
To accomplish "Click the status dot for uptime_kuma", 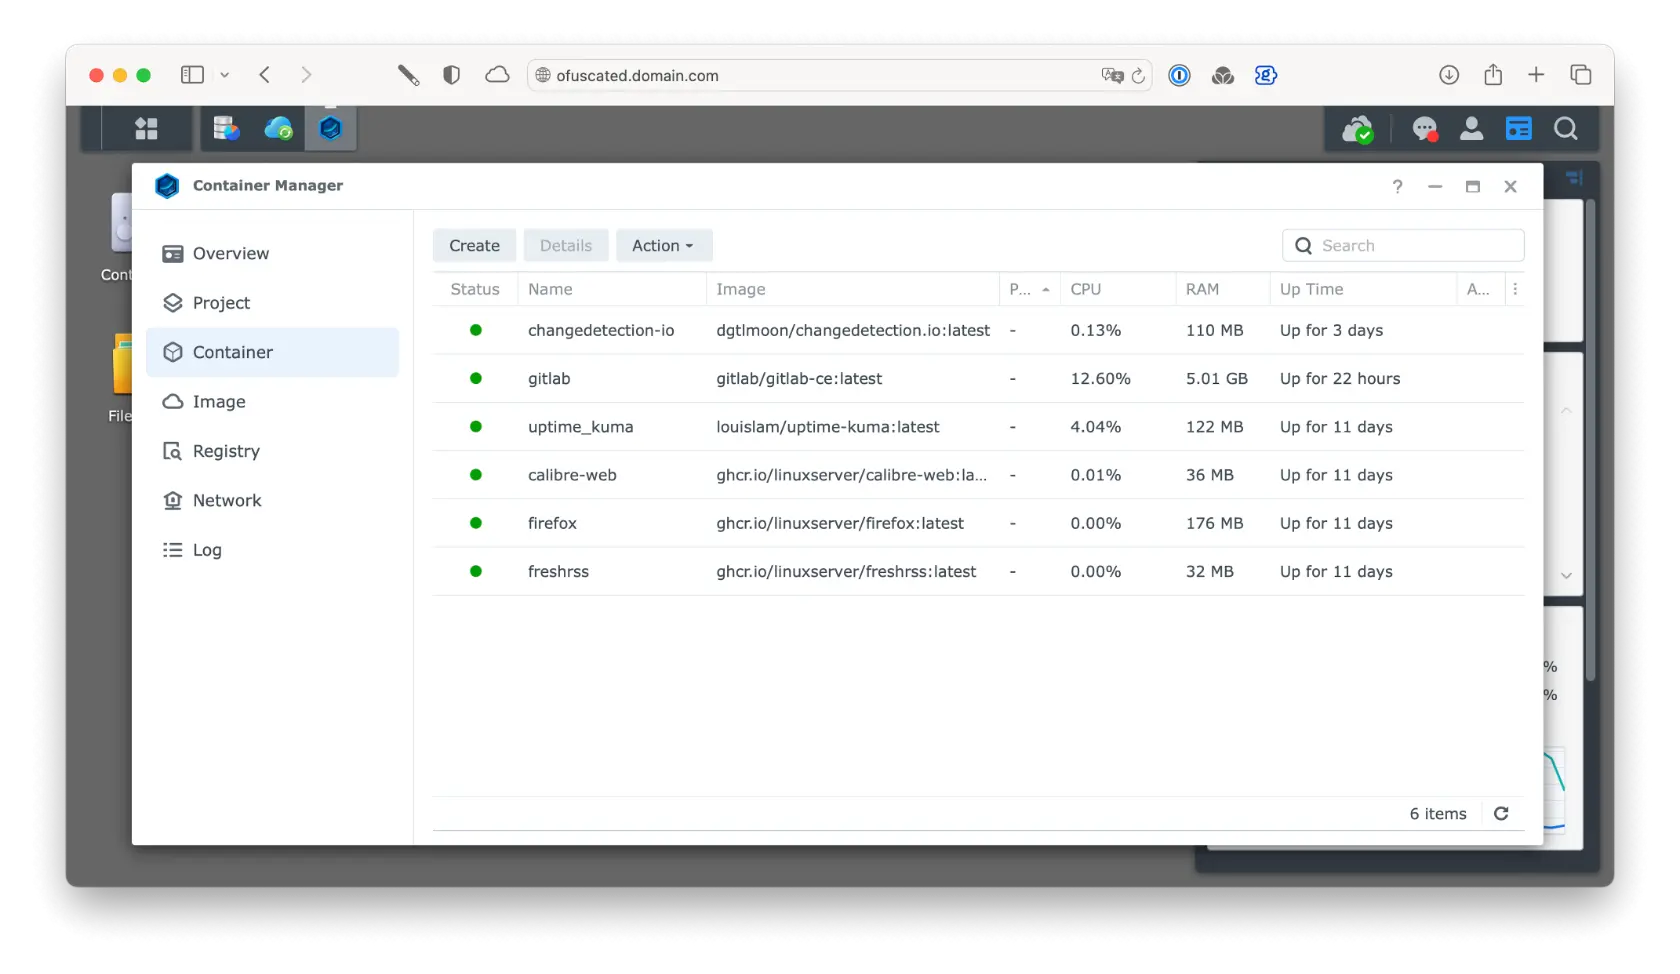I will coord(476,427).
